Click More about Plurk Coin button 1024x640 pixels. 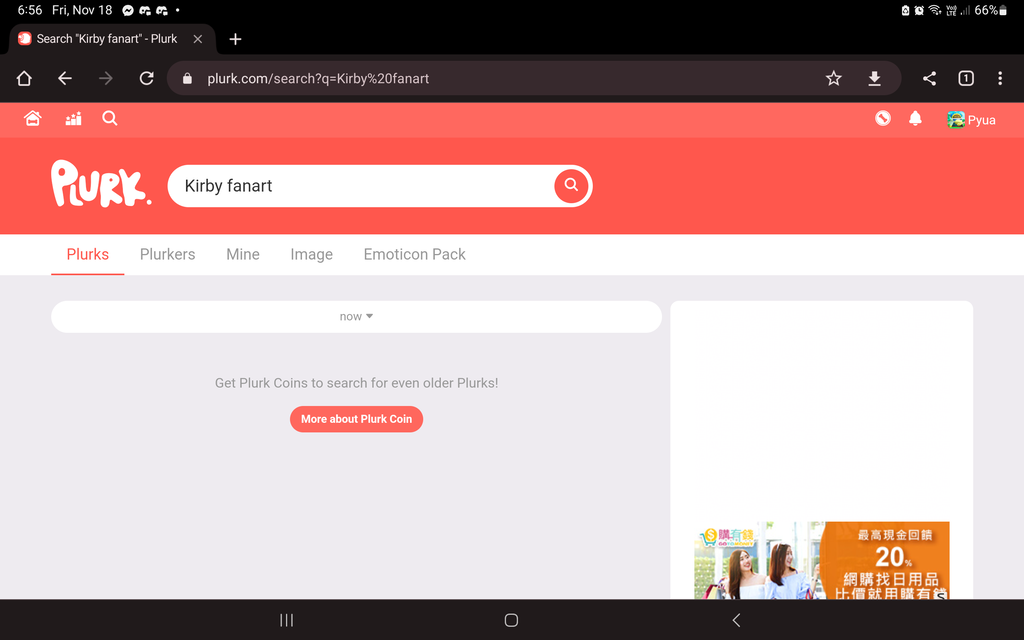tap(357, 419)
